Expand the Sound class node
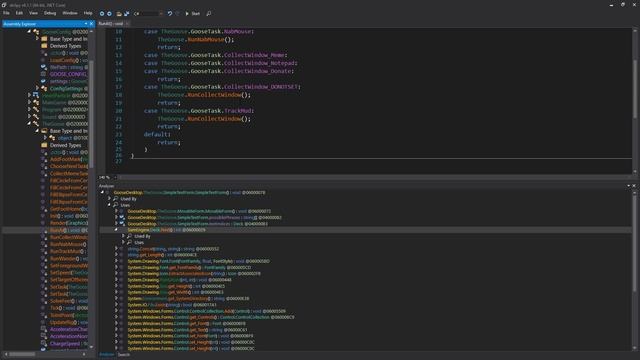640x360 pixels. click(29, 116)
